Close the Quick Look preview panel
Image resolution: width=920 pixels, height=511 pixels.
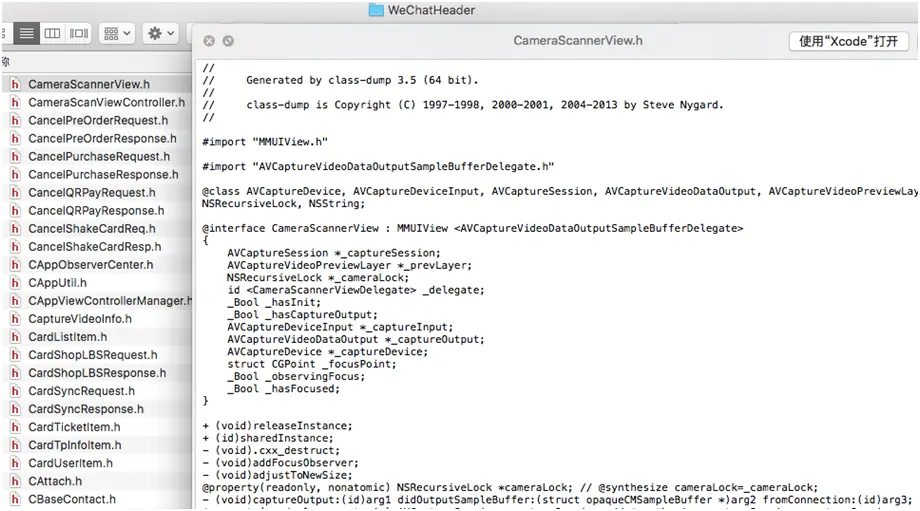click(209, 40)
